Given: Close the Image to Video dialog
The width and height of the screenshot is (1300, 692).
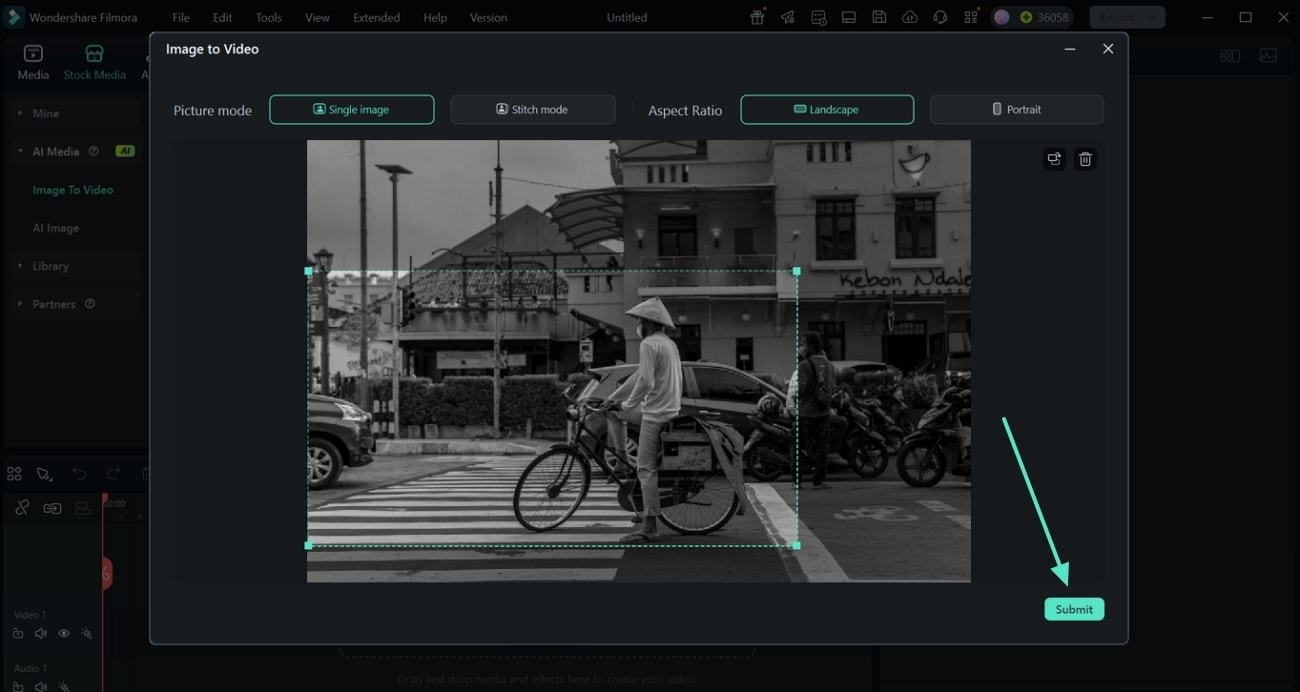Looking at the screenshot, I should [1108, 49].
